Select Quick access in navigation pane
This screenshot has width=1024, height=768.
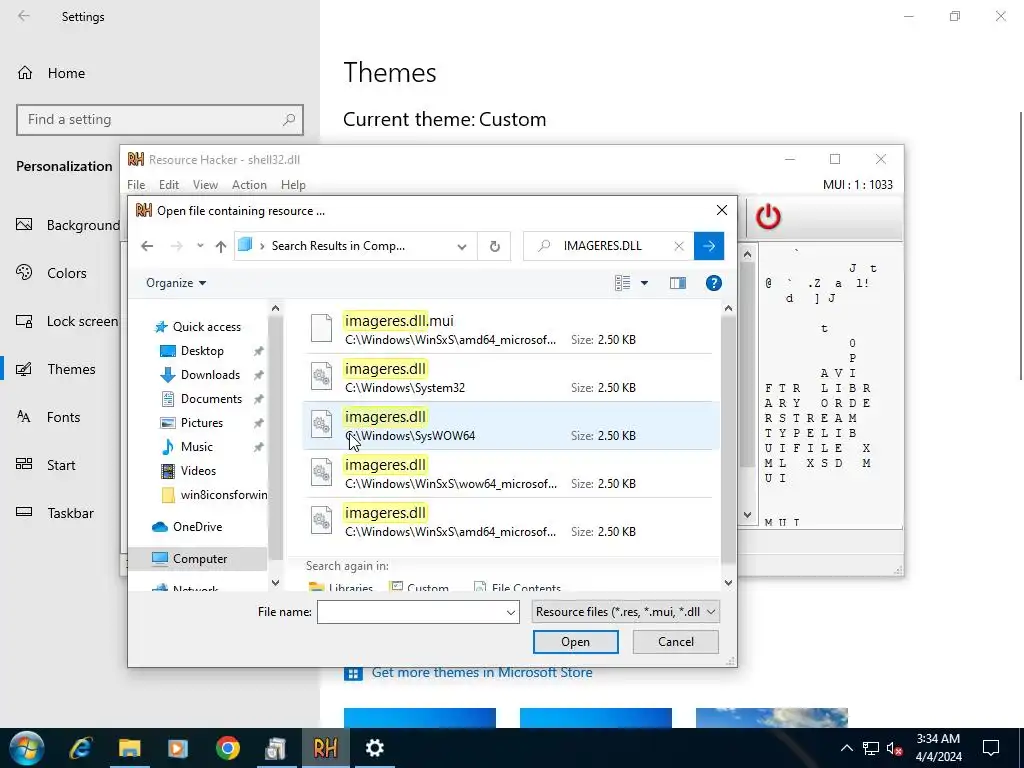pos(206,327)
